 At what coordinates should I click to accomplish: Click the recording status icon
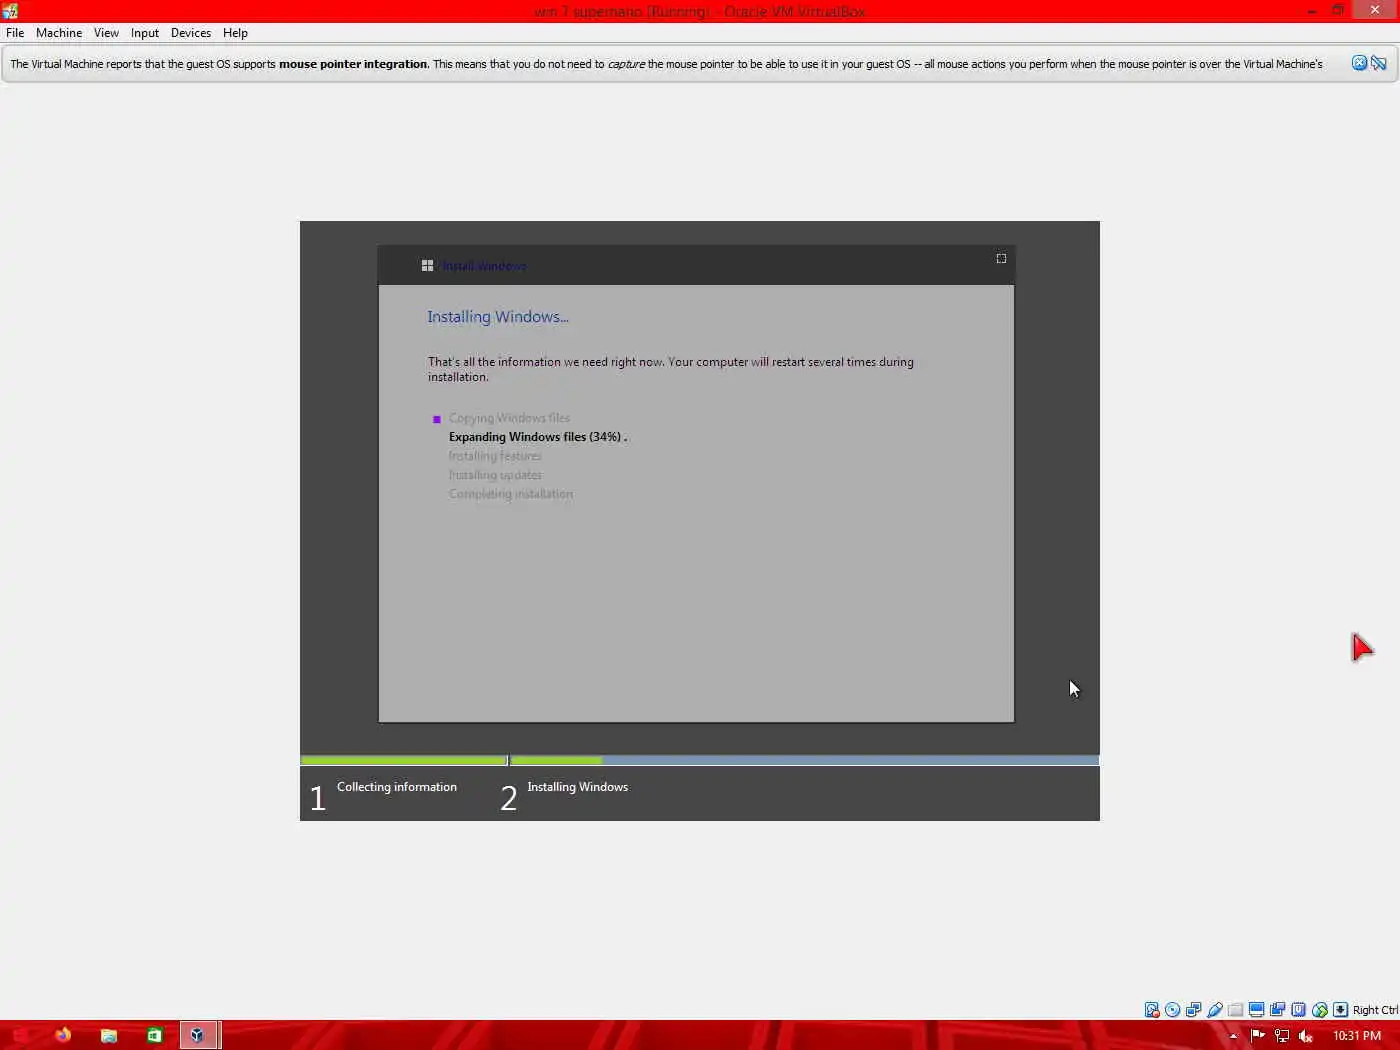tap(1278, 1010)
